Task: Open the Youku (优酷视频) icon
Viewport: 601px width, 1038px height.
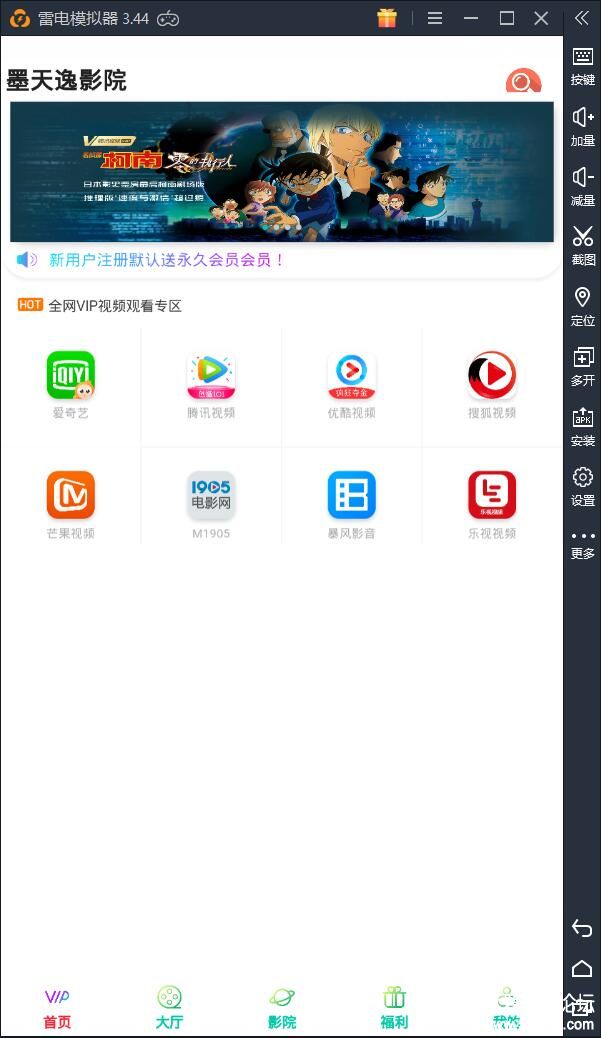Action: [x=351, y=375]
